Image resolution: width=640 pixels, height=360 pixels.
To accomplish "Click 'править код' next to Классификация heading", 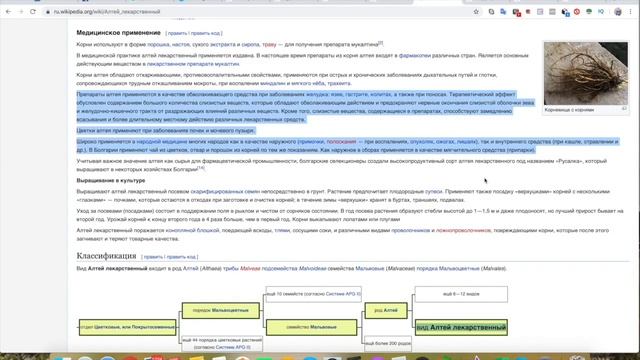I will click(181, 257).
